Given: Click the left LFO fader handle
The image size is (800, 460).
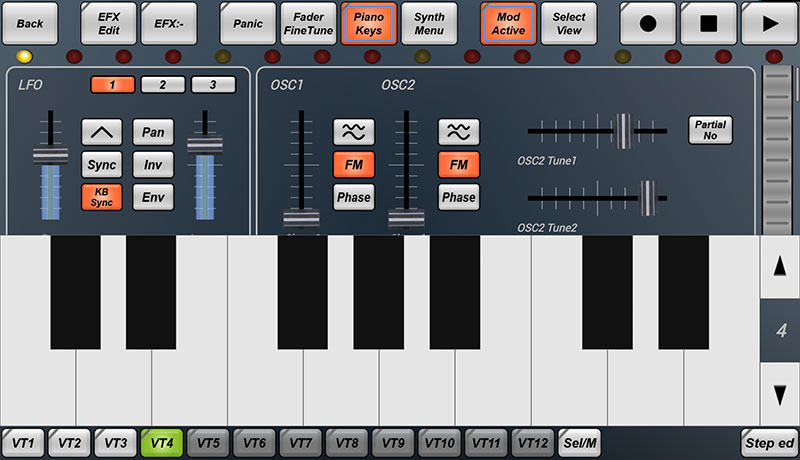Looking at the screenshot, I should click(51, 155).
